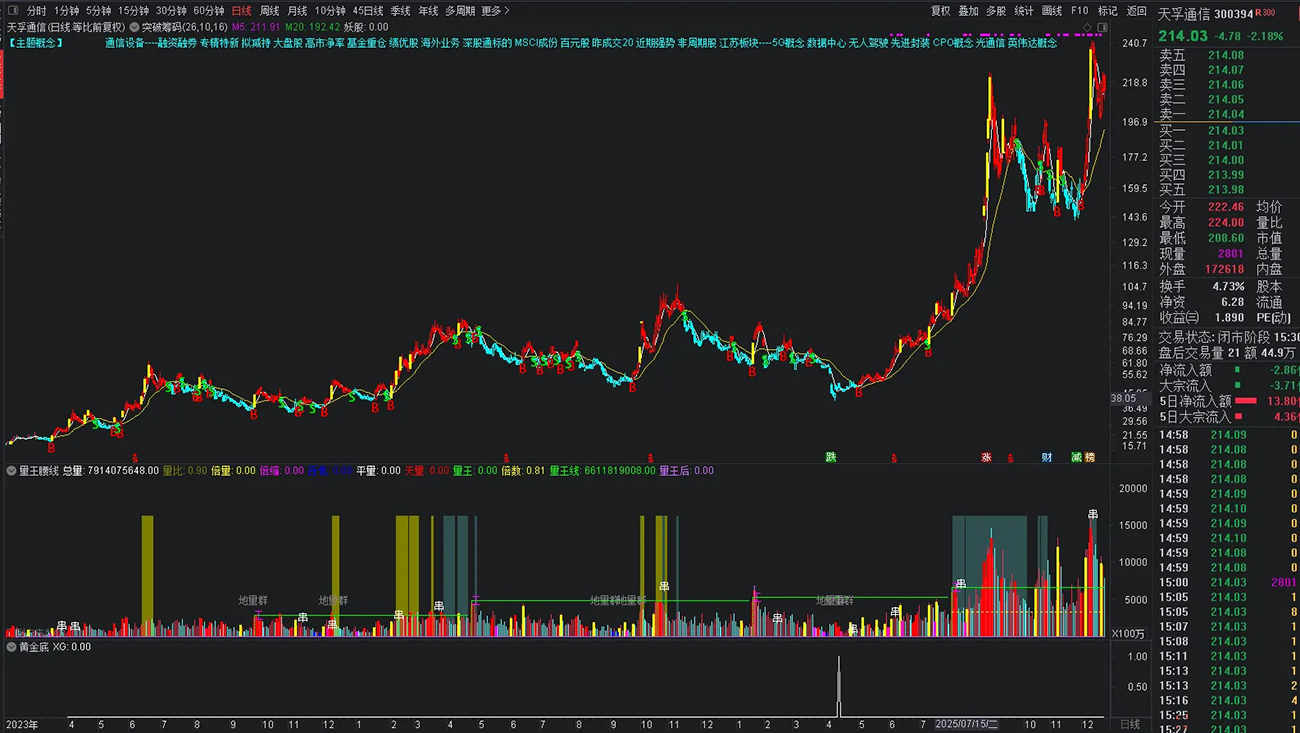Switch to the 1分钟 period tab
Image resolution: width=1300 pixels, height=733 pixels.
click(x=66, y=11)
